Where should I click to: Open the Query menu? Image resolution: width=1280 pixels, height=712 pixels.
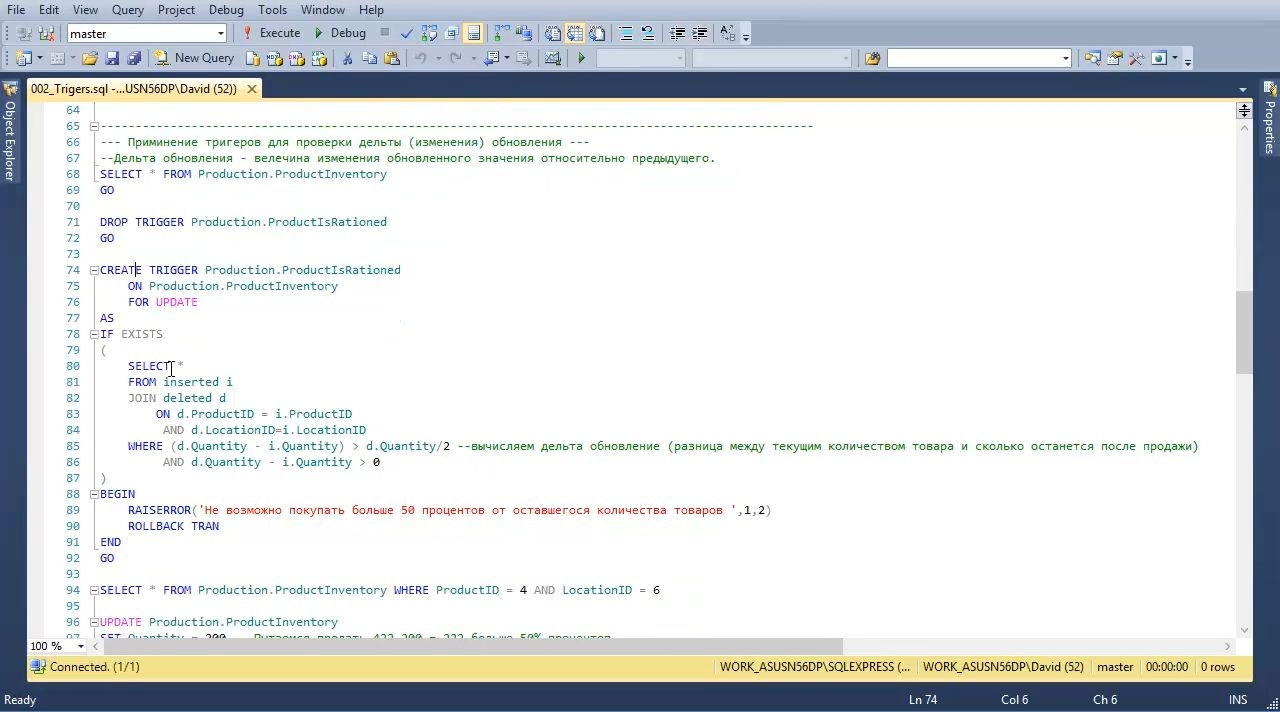point(128,10)
